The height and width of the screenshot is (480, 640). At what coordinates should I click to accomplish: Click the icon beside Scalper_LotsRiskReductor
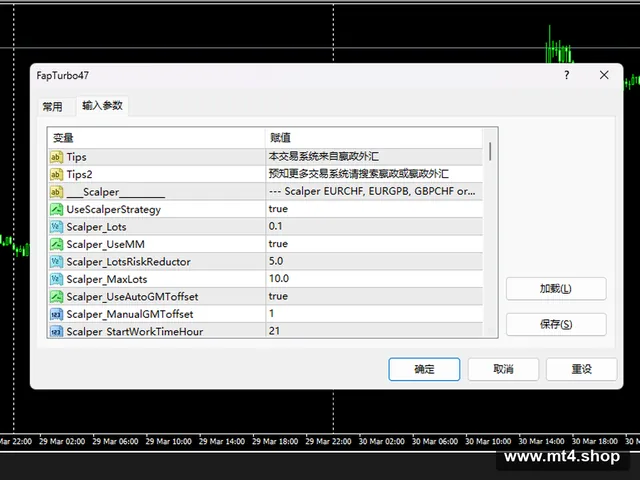point(56,262)
